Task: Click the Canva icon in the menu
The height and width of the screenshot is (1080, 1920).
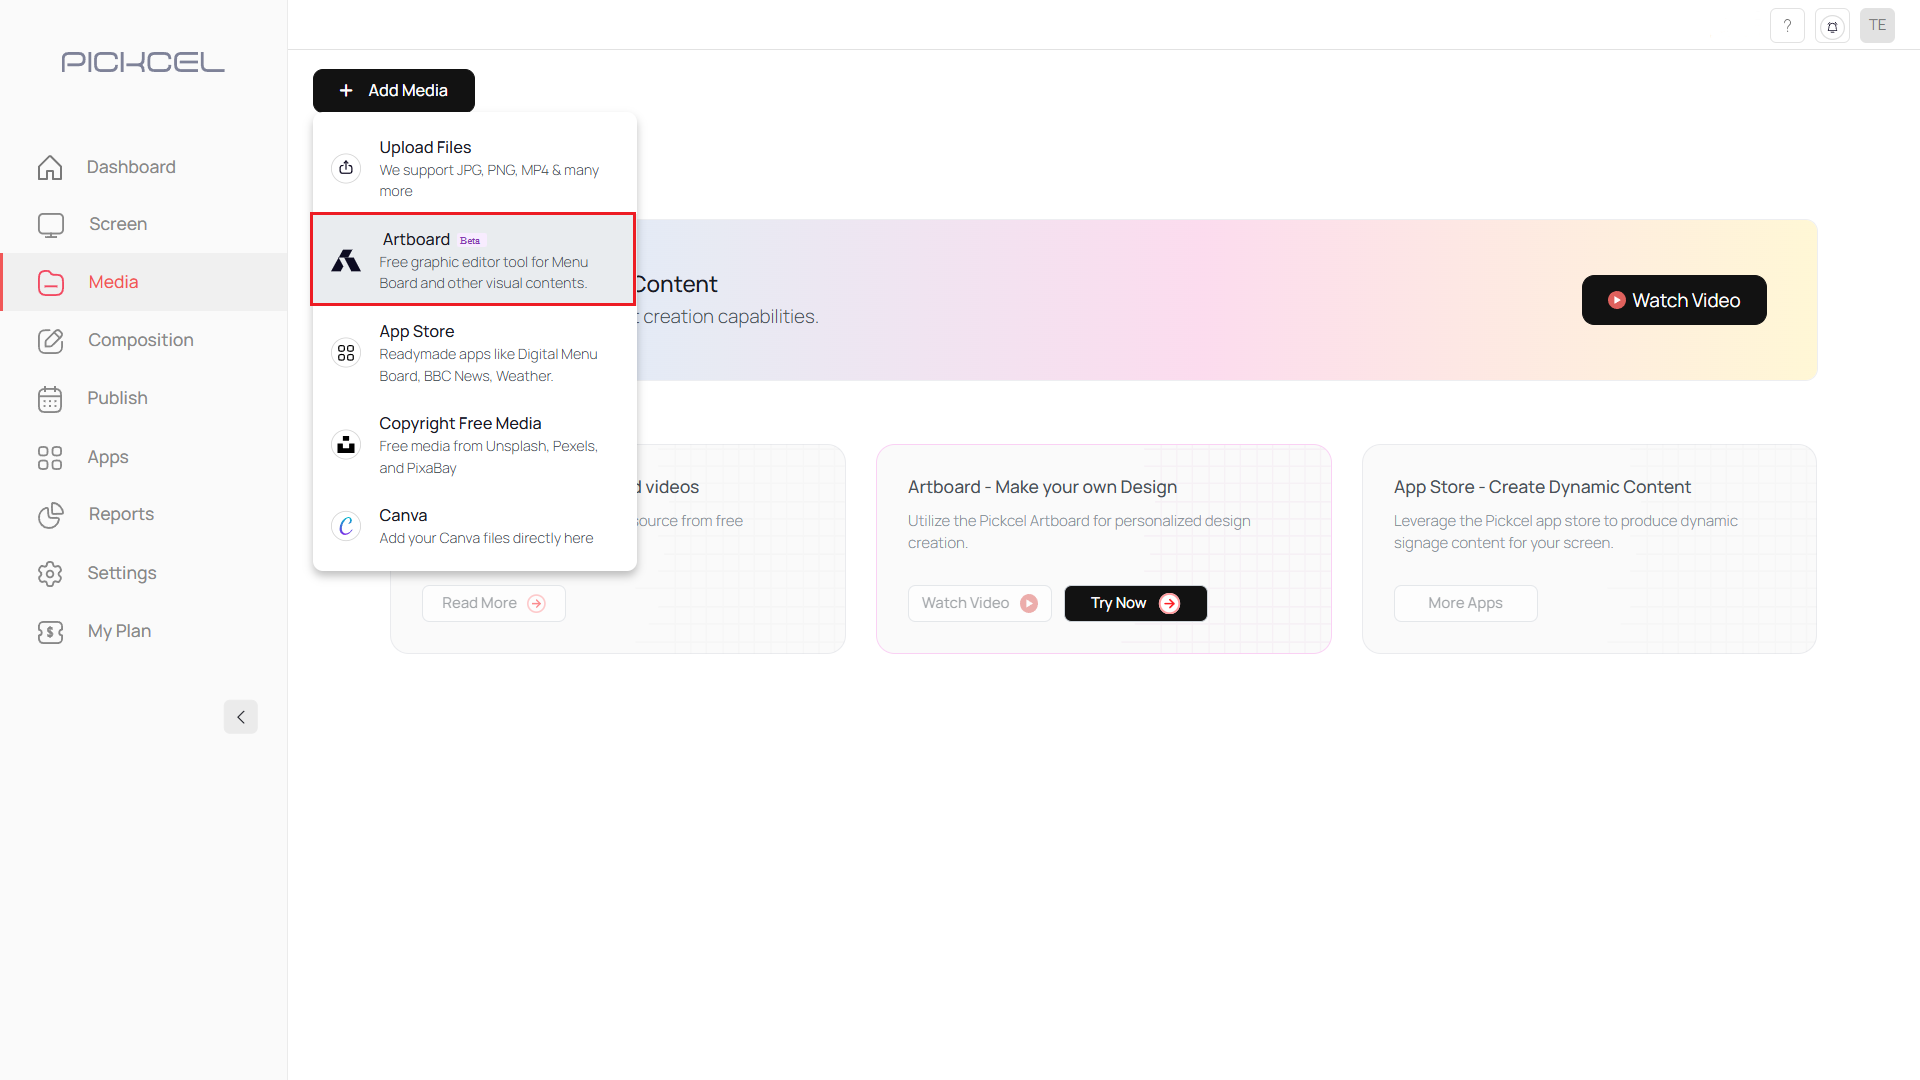Action: tap(345, 525)
